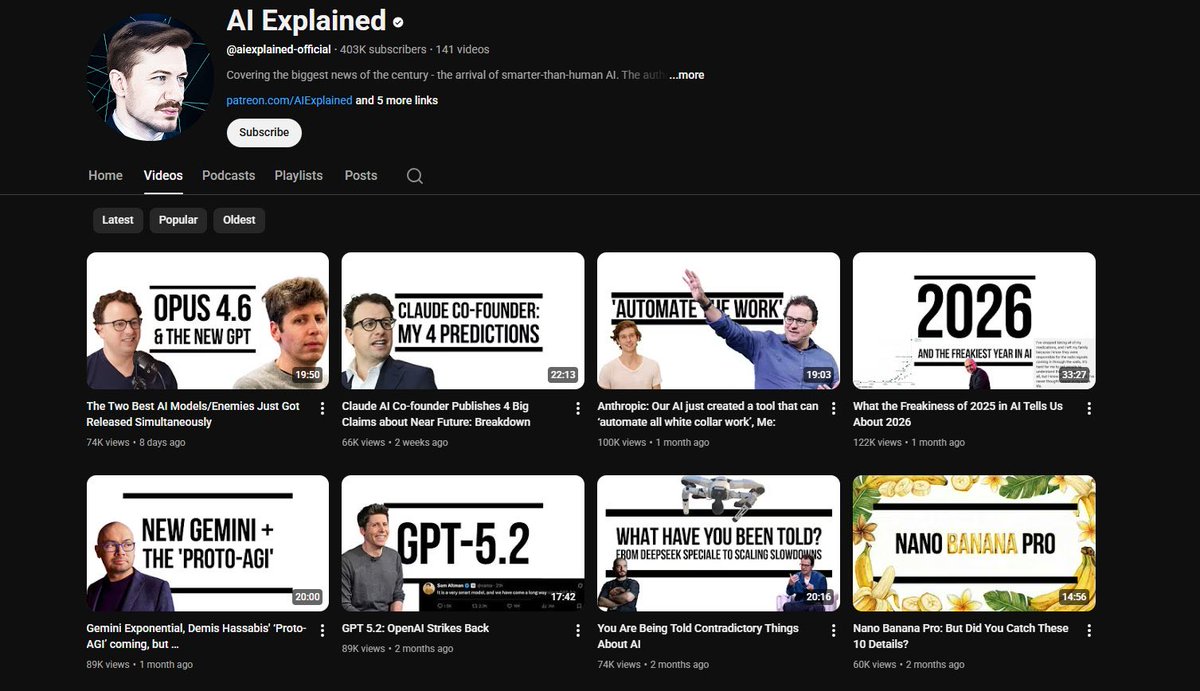
Task: Open the 'Automate the Work' thumbnail
Action: (x=718, y=320)
